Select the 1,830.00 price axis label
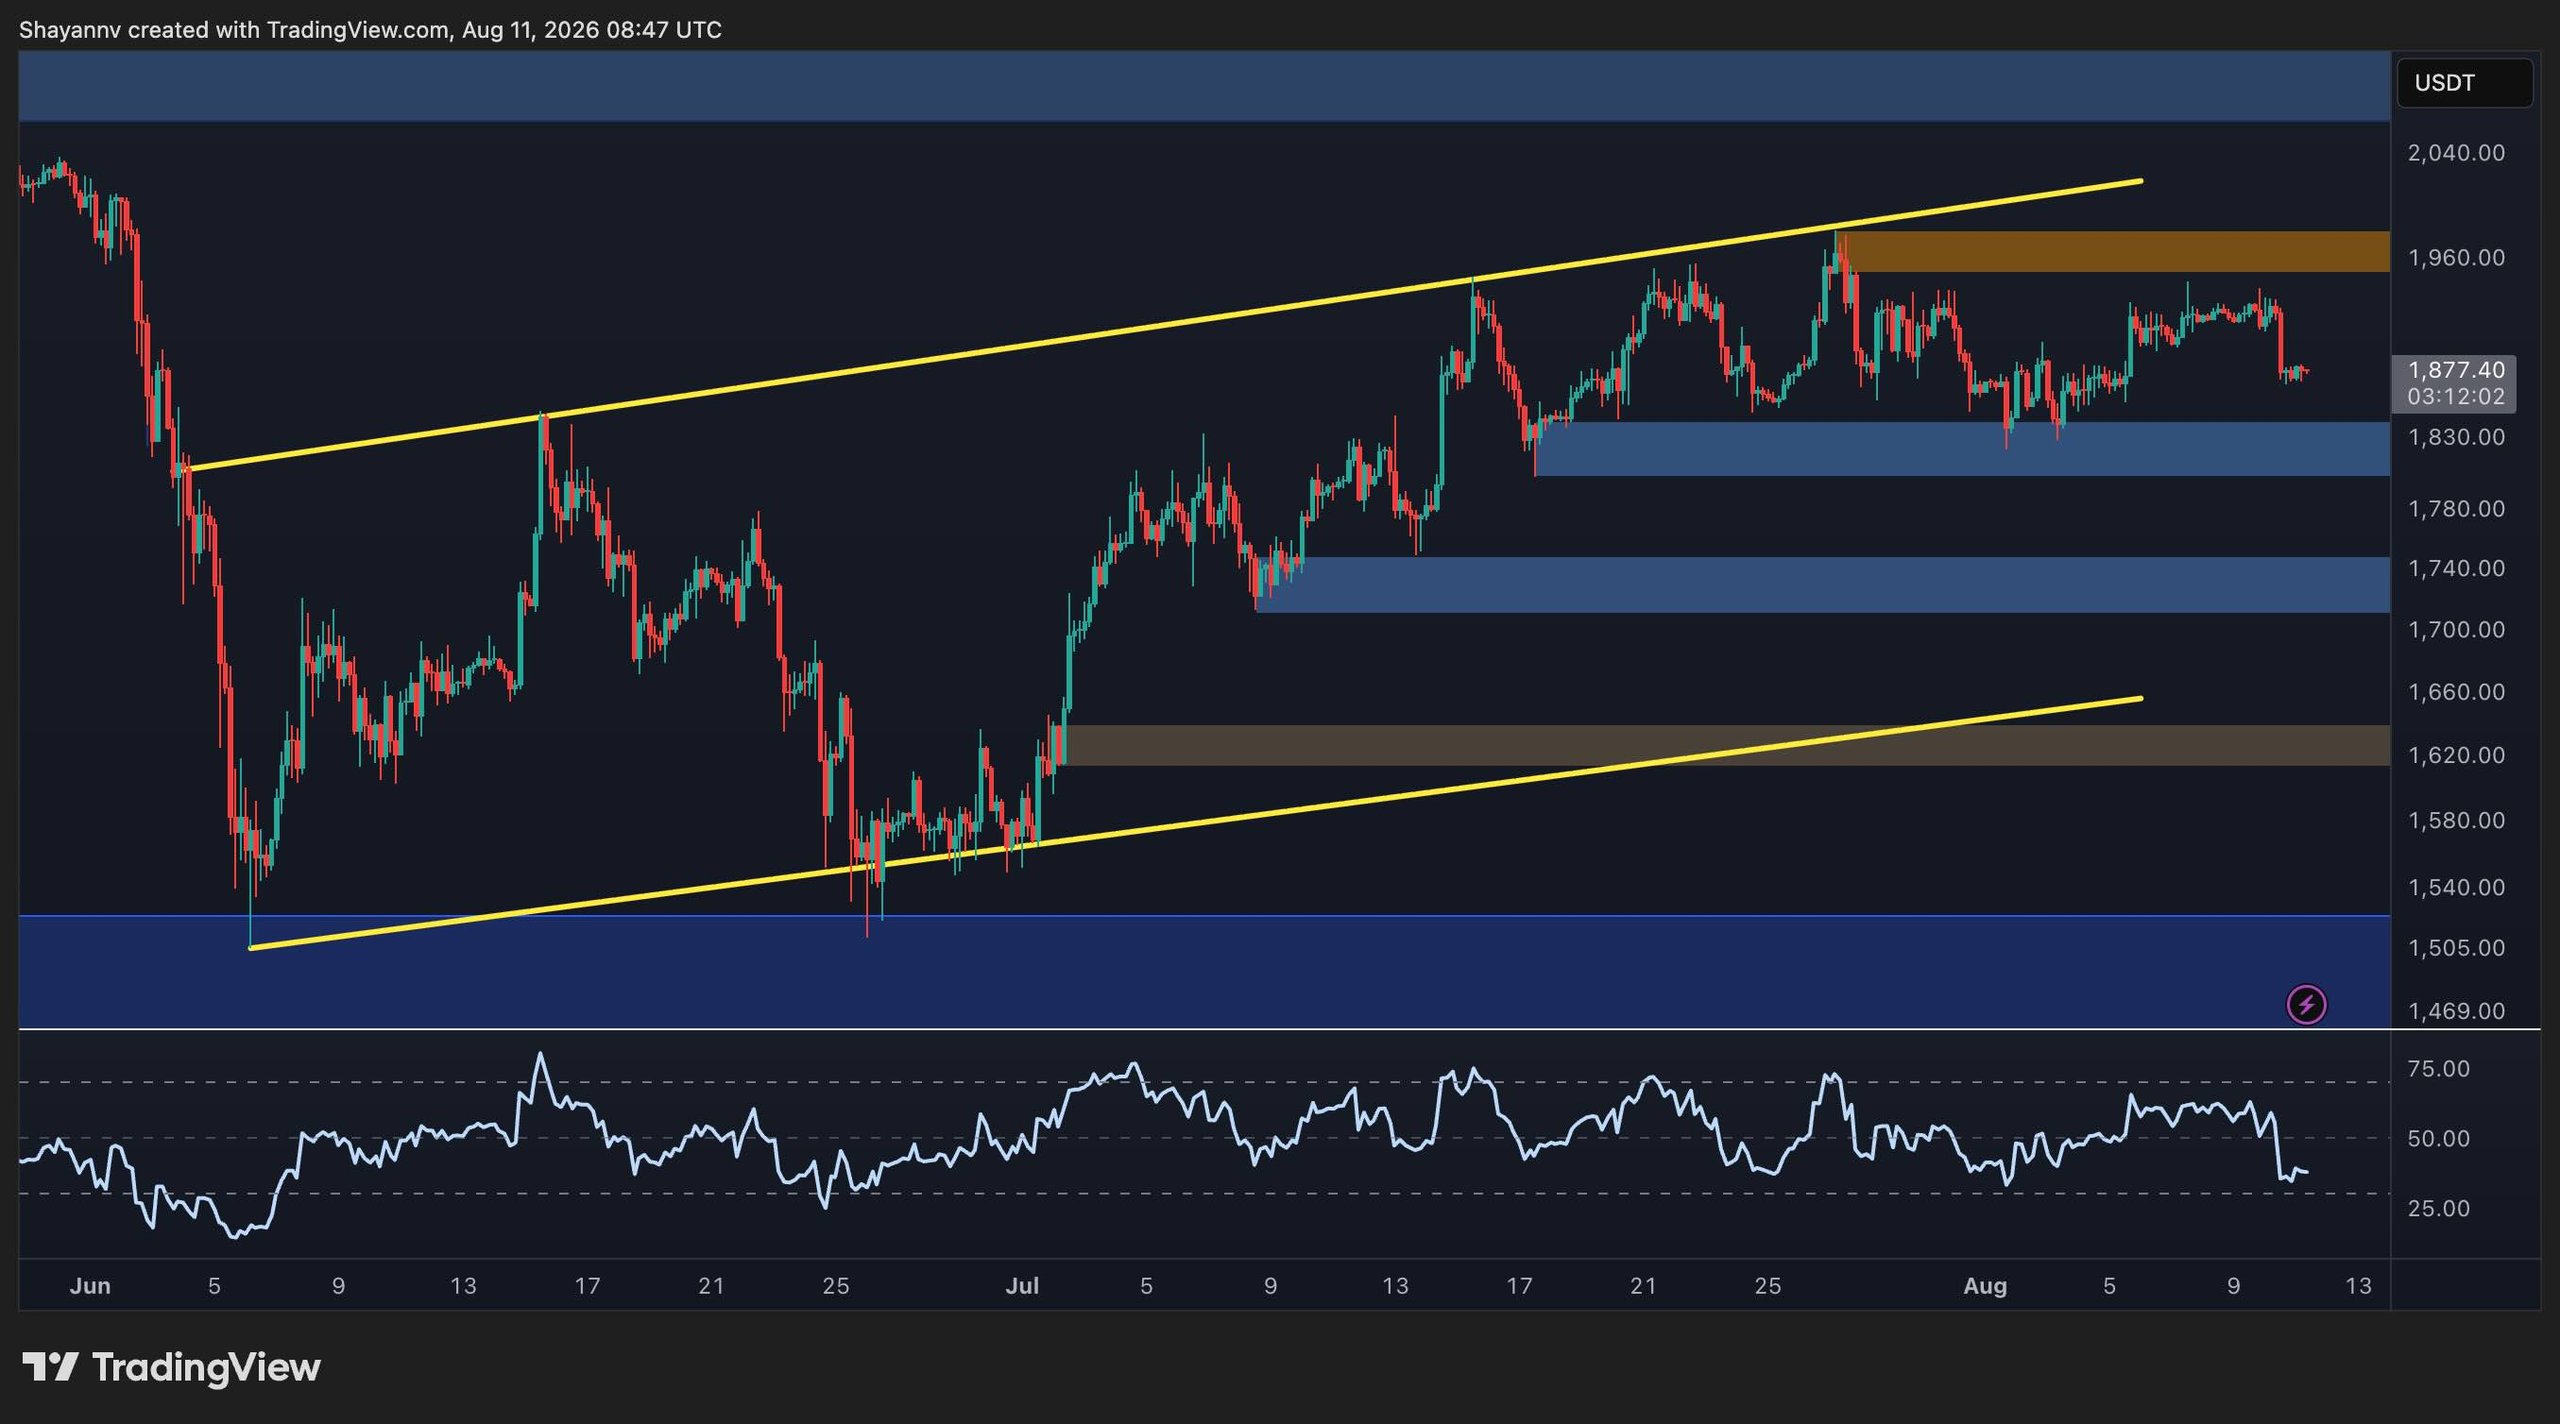This screenshot has height=1424, width=2560. (x=2456, y=437)
